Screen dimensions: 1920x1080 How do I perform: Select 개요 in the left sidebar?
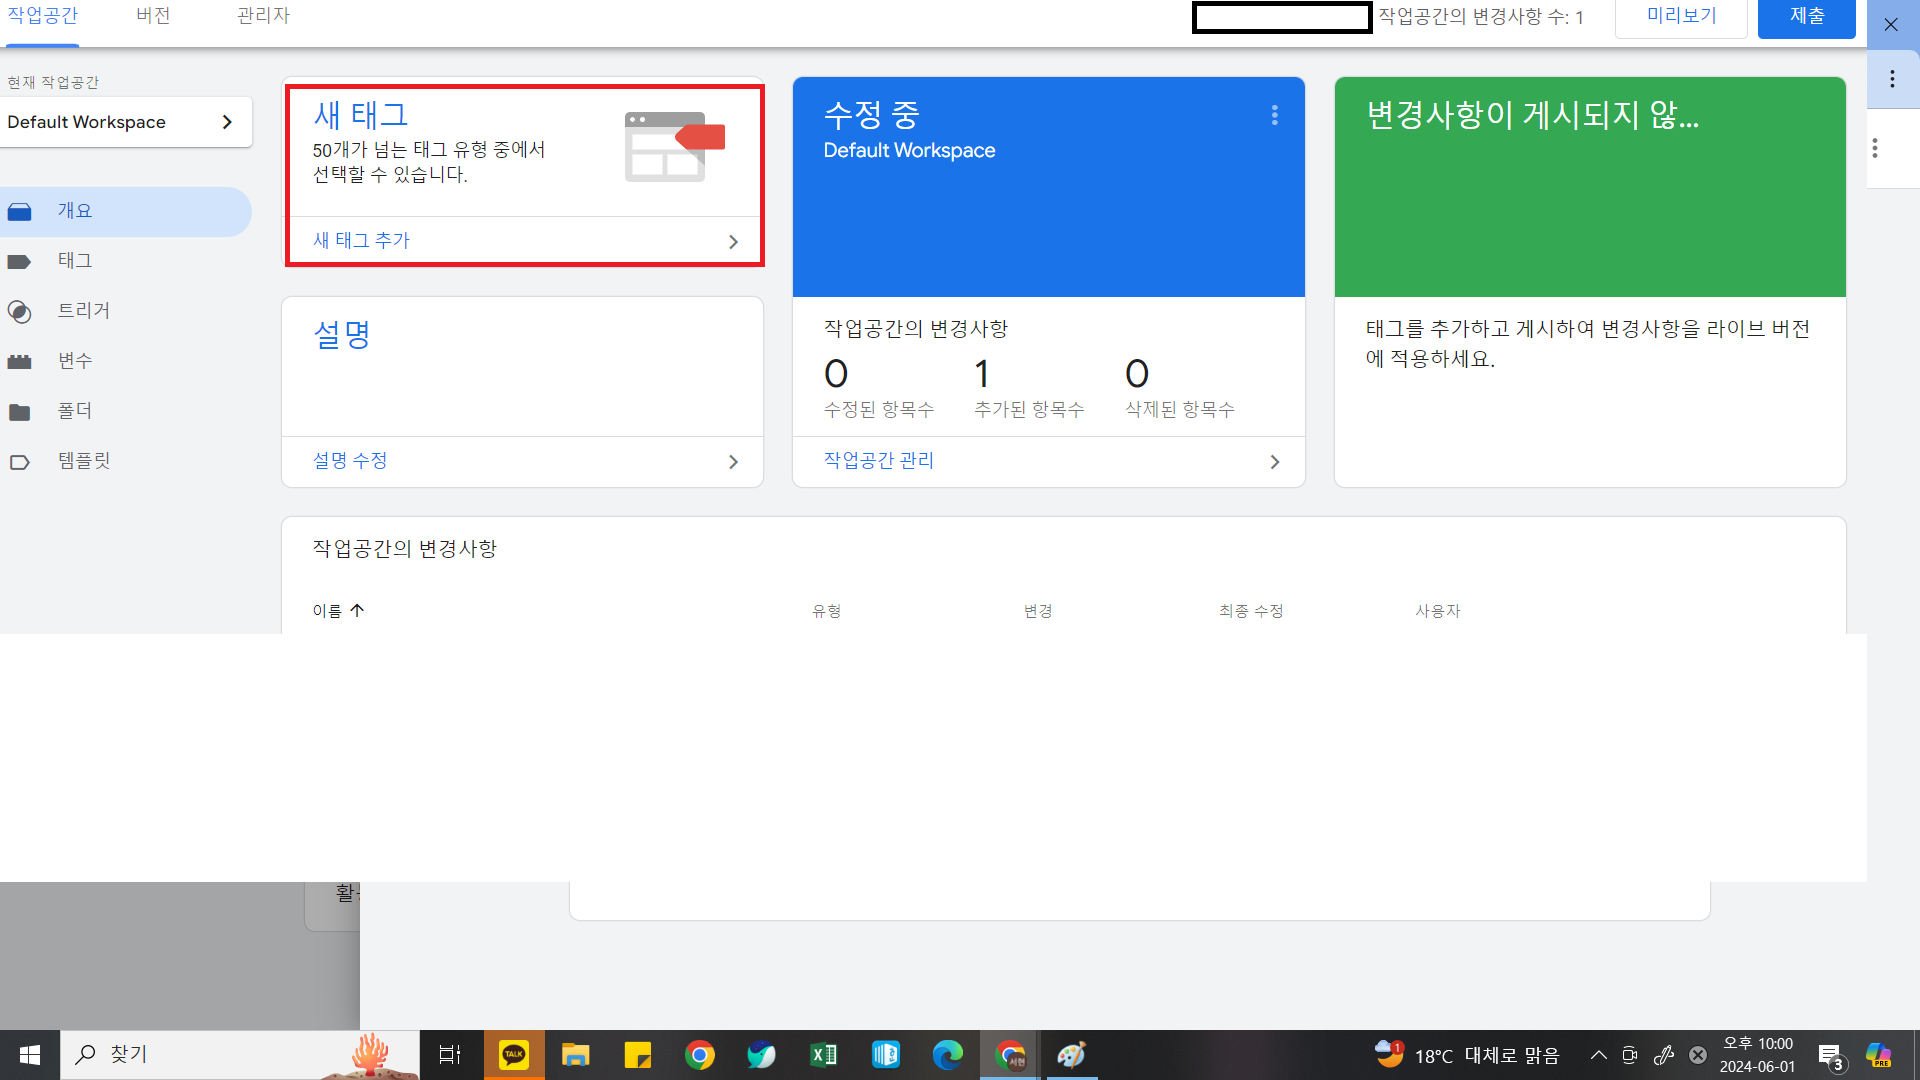(75, 211)
